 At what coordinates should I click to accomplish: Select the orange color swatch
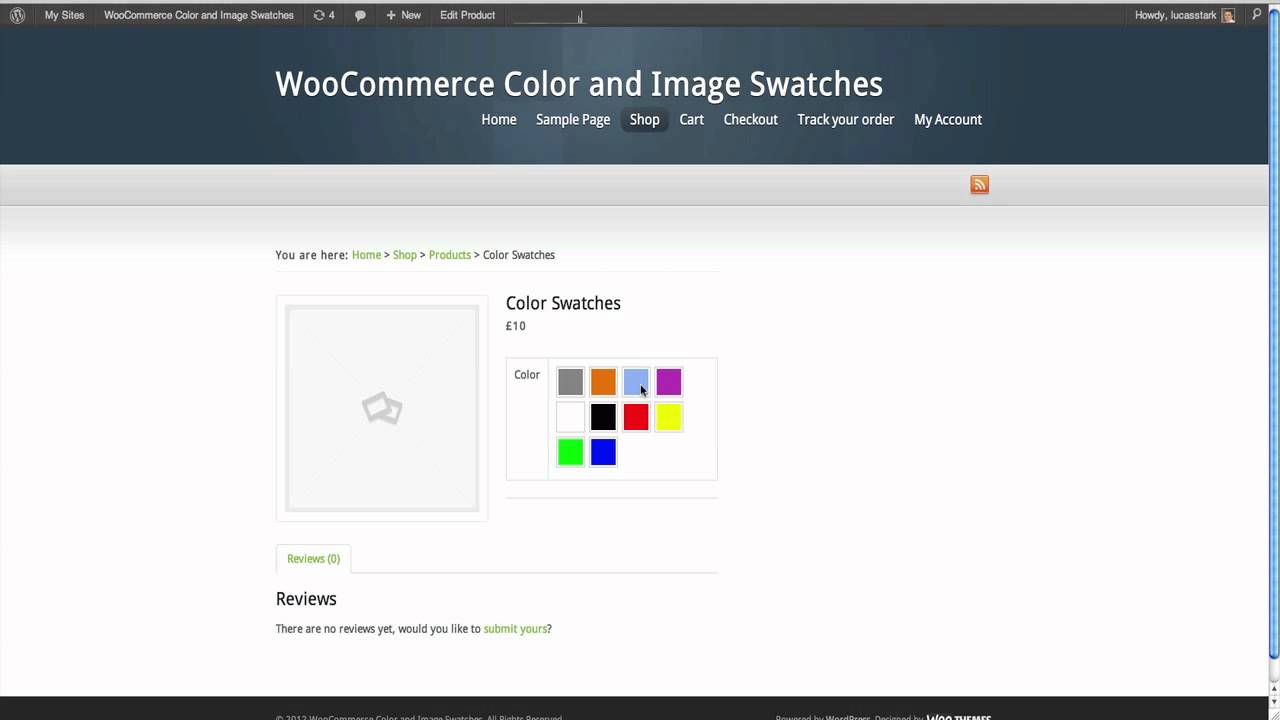[603, 382]
